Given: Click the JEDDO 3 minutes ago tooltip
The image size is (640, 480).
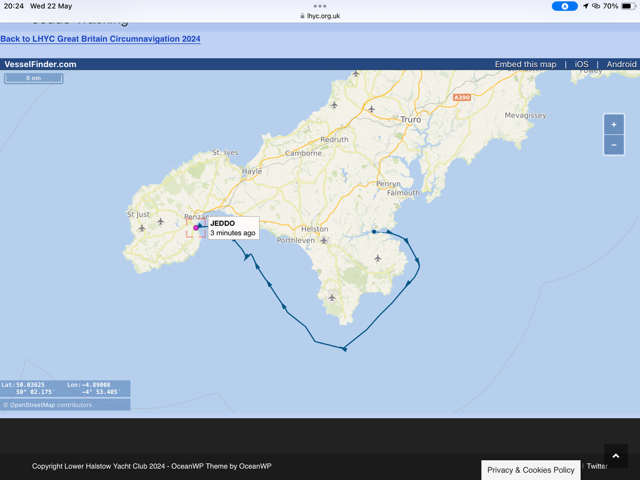Looking at the screenshot, I should [233, 228].
